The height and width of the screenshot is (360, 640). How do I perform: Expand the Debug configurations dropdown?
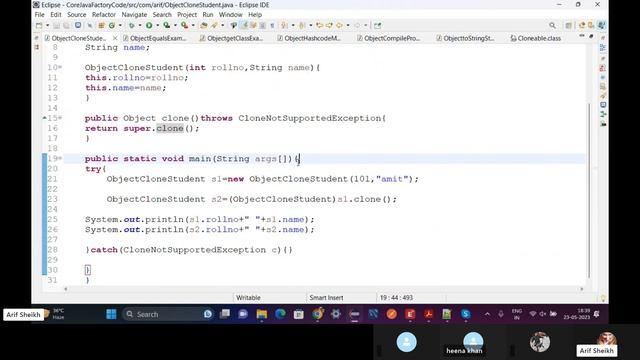140,25
